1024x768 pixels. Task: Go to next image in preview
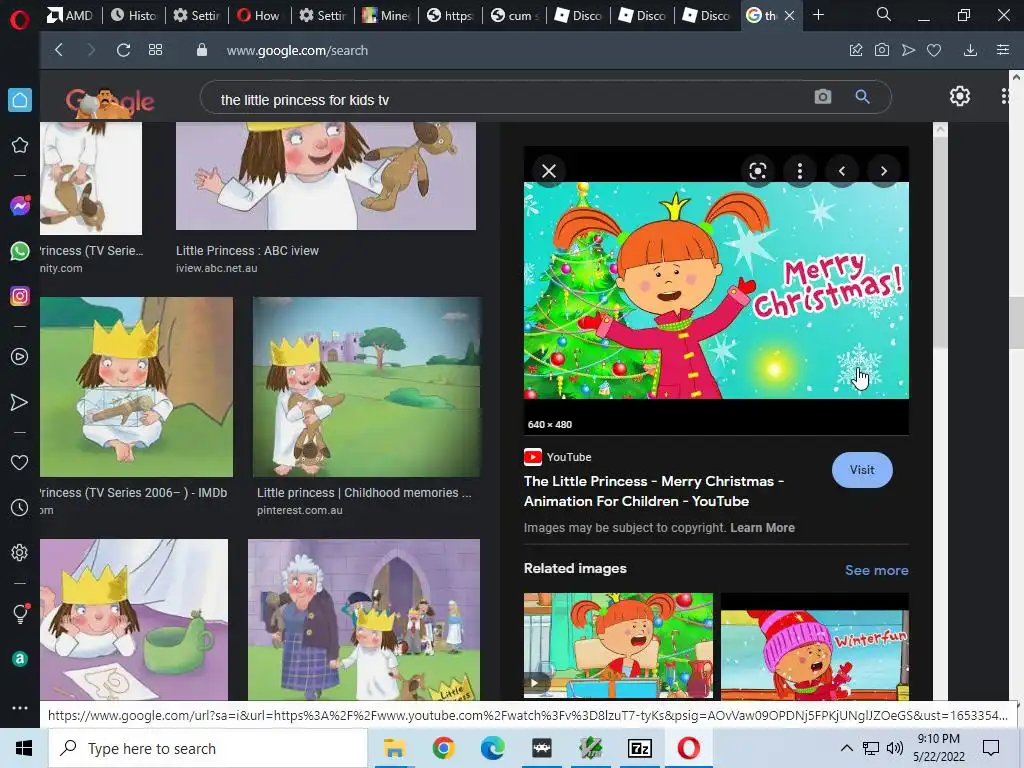tap(884, 171)
